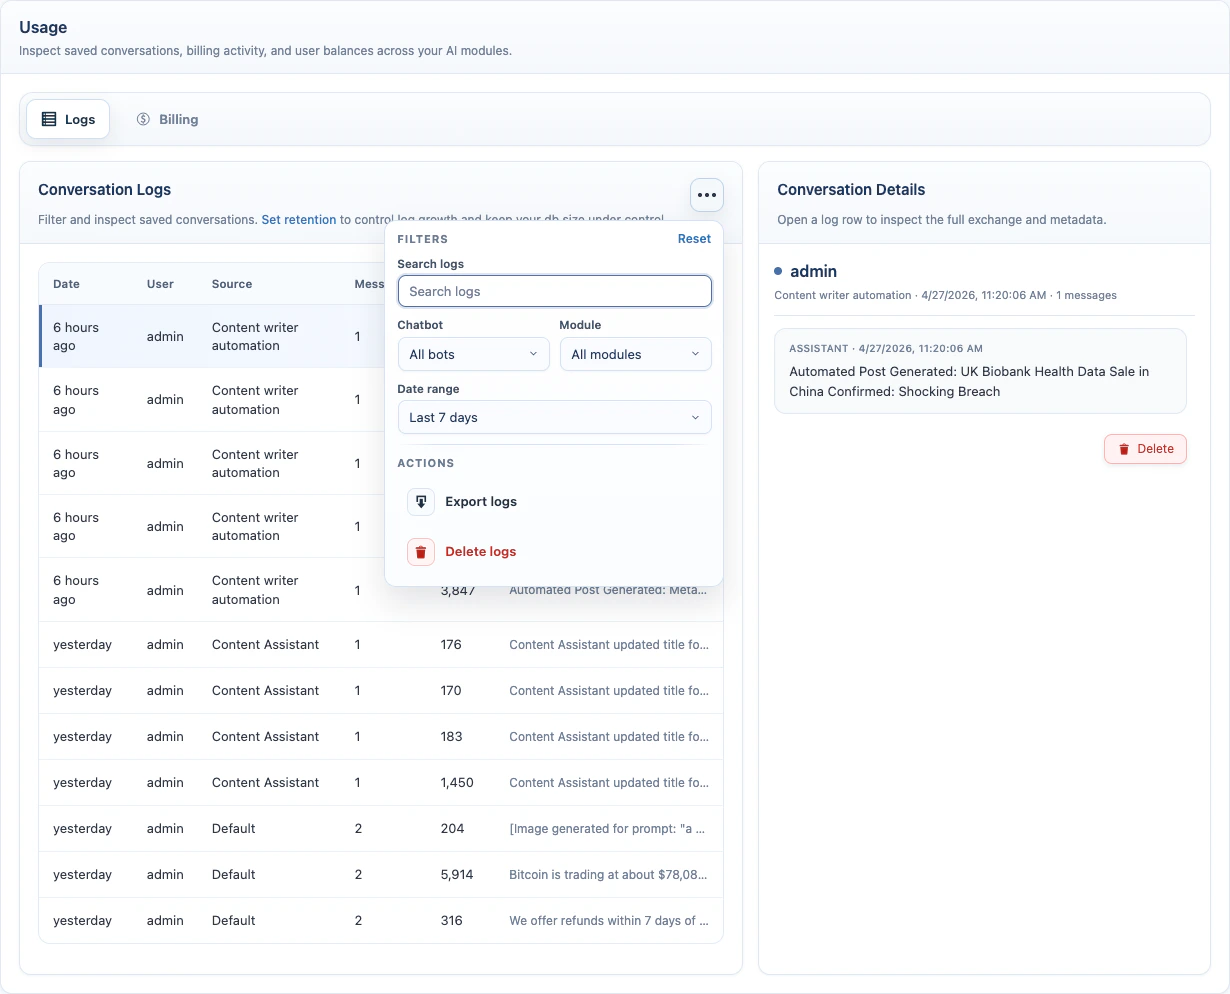Change the Last 7 days date range
This screenshot has height=994, width=1230.
554,417
